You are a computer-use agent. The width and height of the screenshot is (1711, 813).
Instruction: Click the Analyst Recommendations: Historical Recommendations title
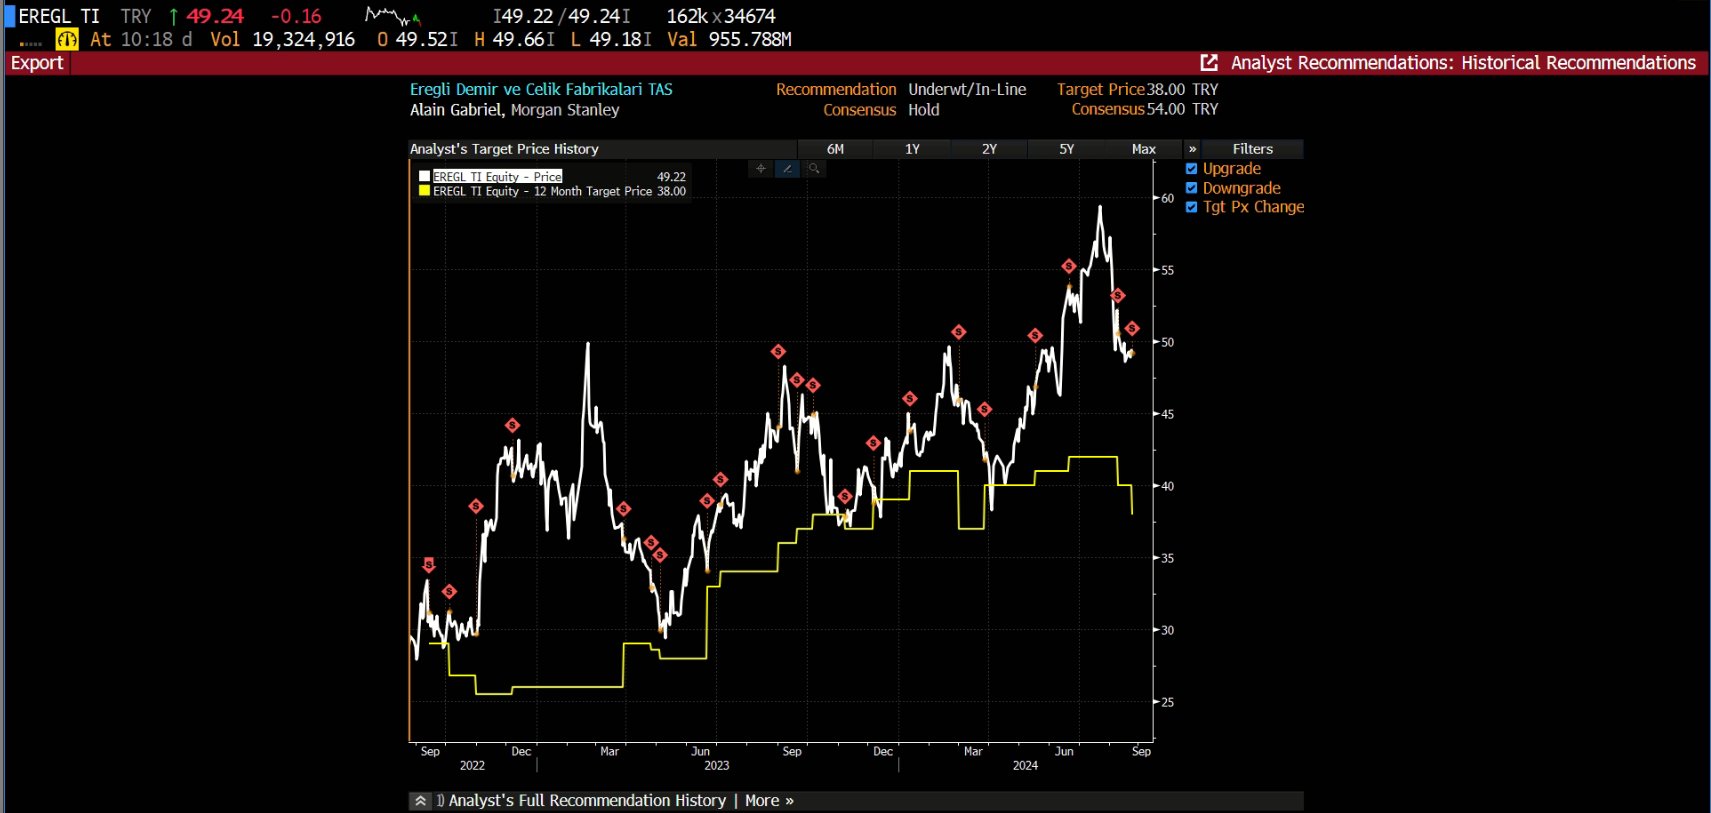[x=1463, y=63]
